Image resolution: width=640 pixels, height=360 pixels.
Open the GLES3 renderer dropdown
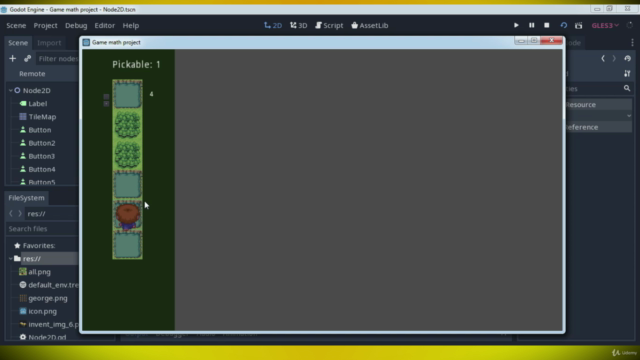coord(605,25)
